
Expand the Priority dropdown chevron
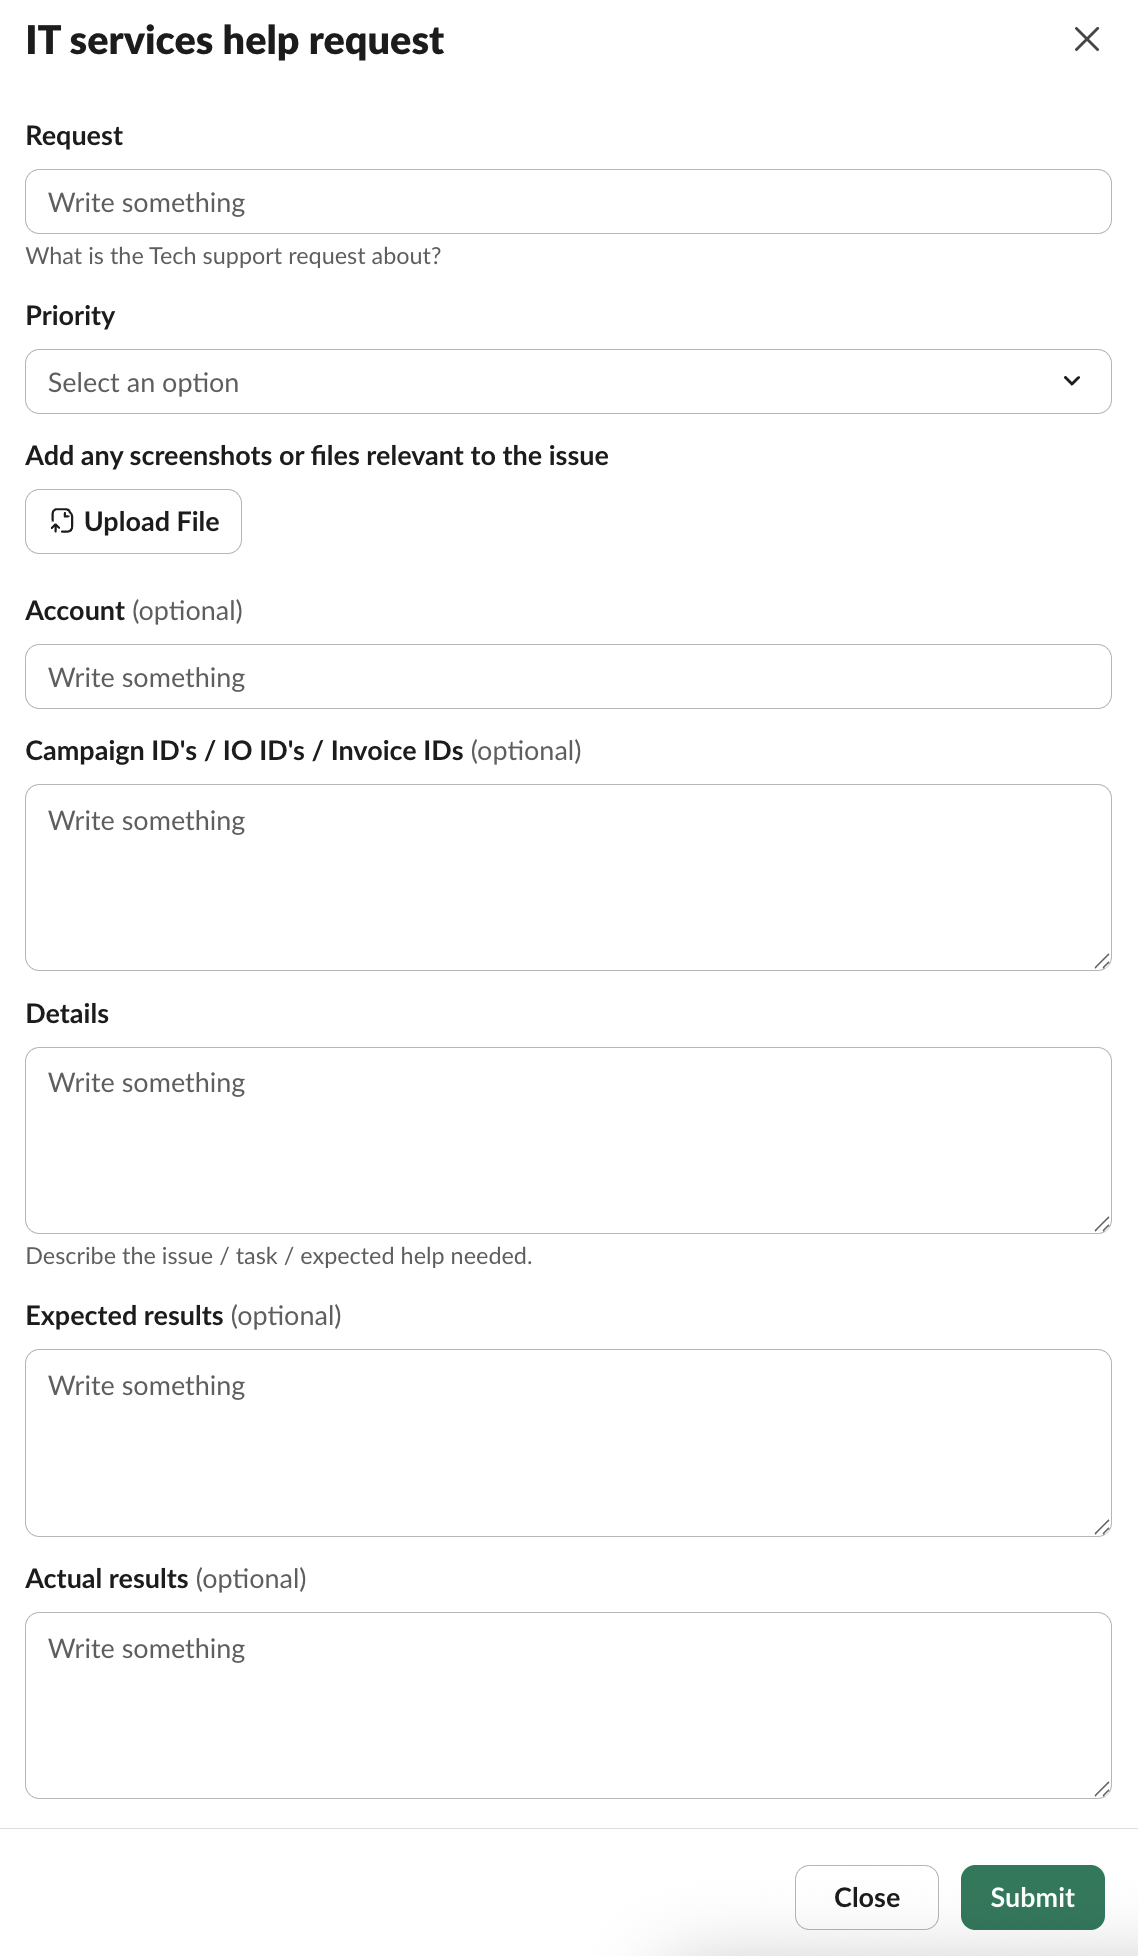[1072, 381]
